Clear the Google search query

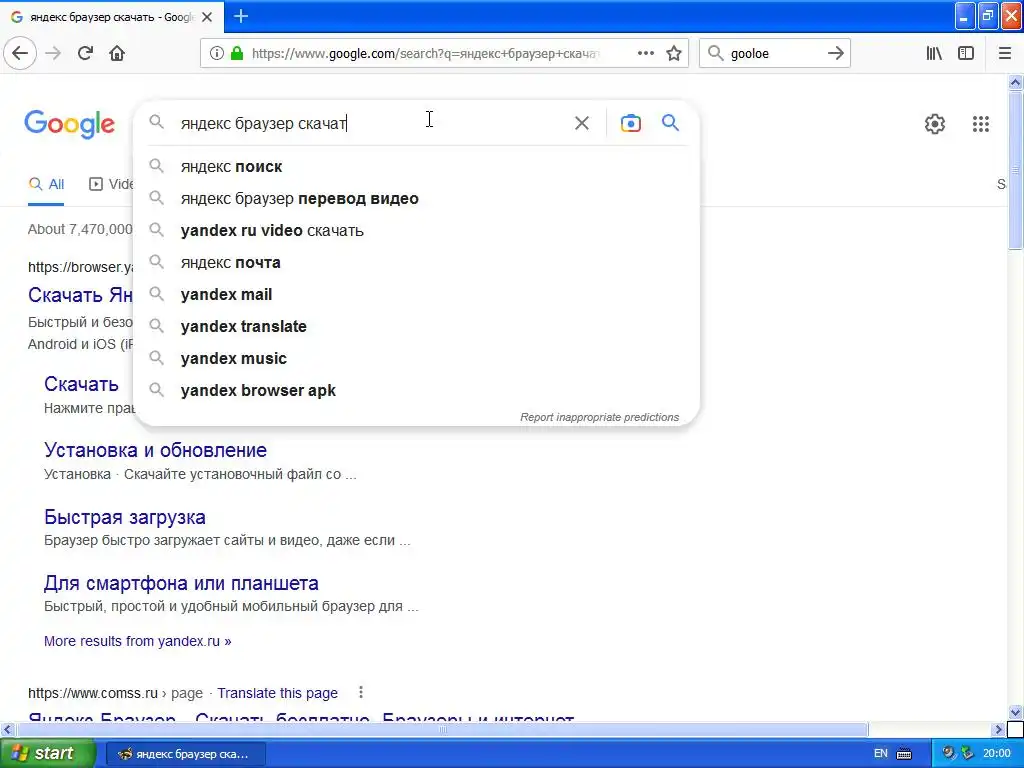click(582, 123)
